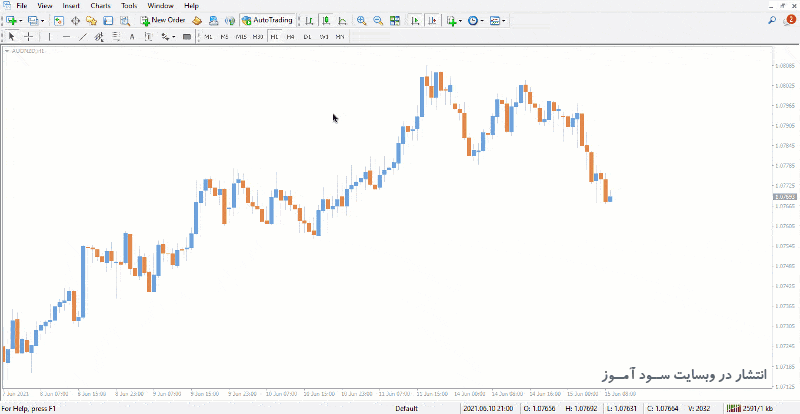Switch to bar chart display

point(309,20)
